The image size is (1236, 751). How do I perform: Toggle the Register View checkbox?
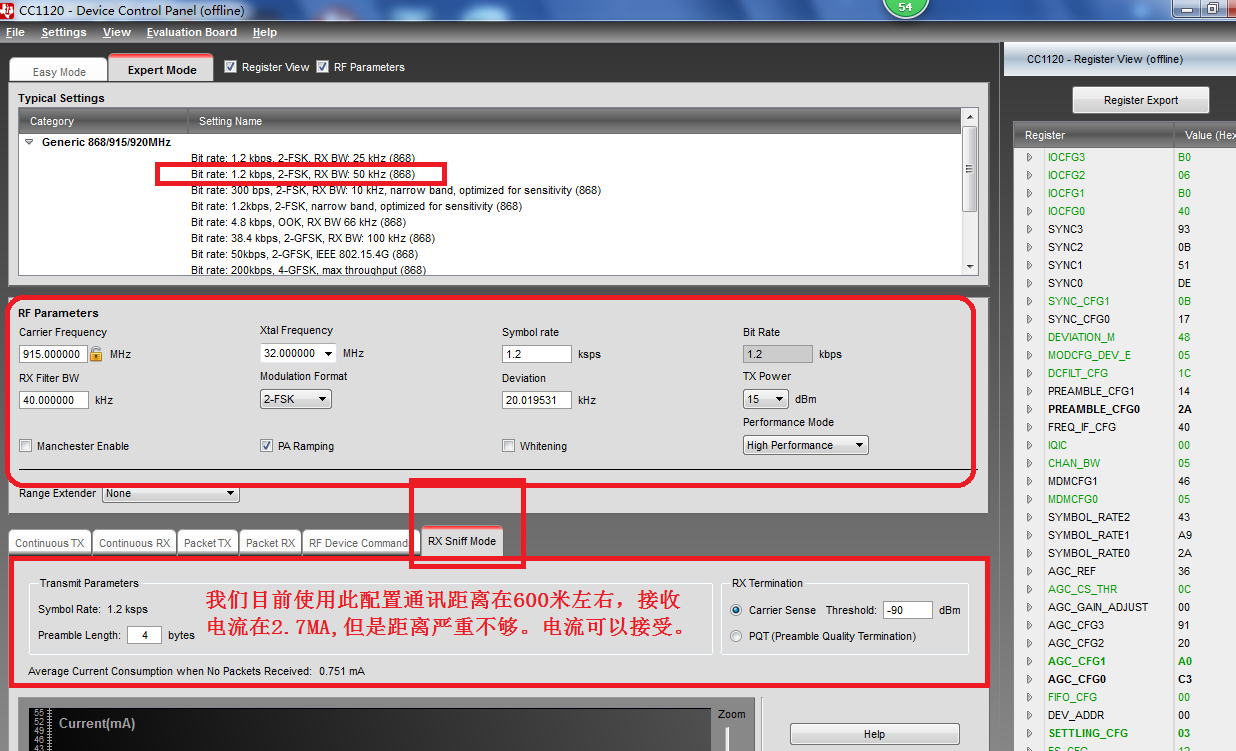click(231, 67)
